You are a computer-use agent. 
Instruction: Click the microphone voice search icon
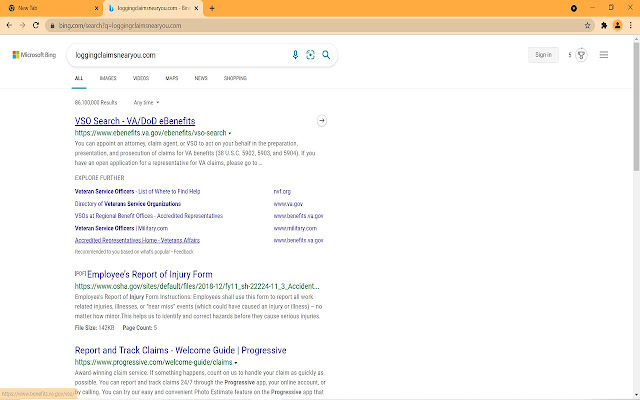295,55
